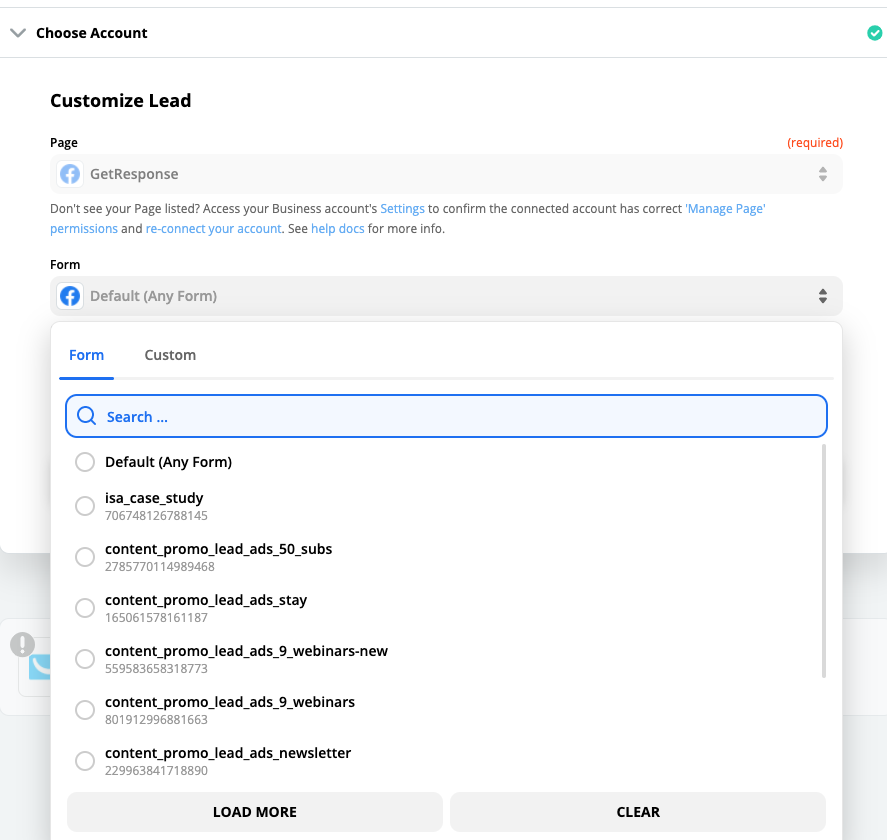
Task: Switch to the Custom tab
Action: pos(170,355)
